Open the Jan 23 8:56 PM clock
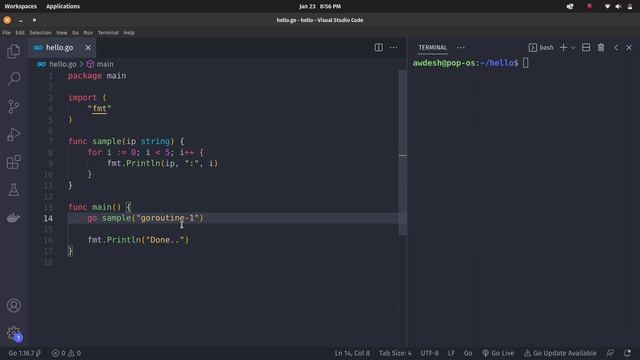 click(x=320, y=6)
